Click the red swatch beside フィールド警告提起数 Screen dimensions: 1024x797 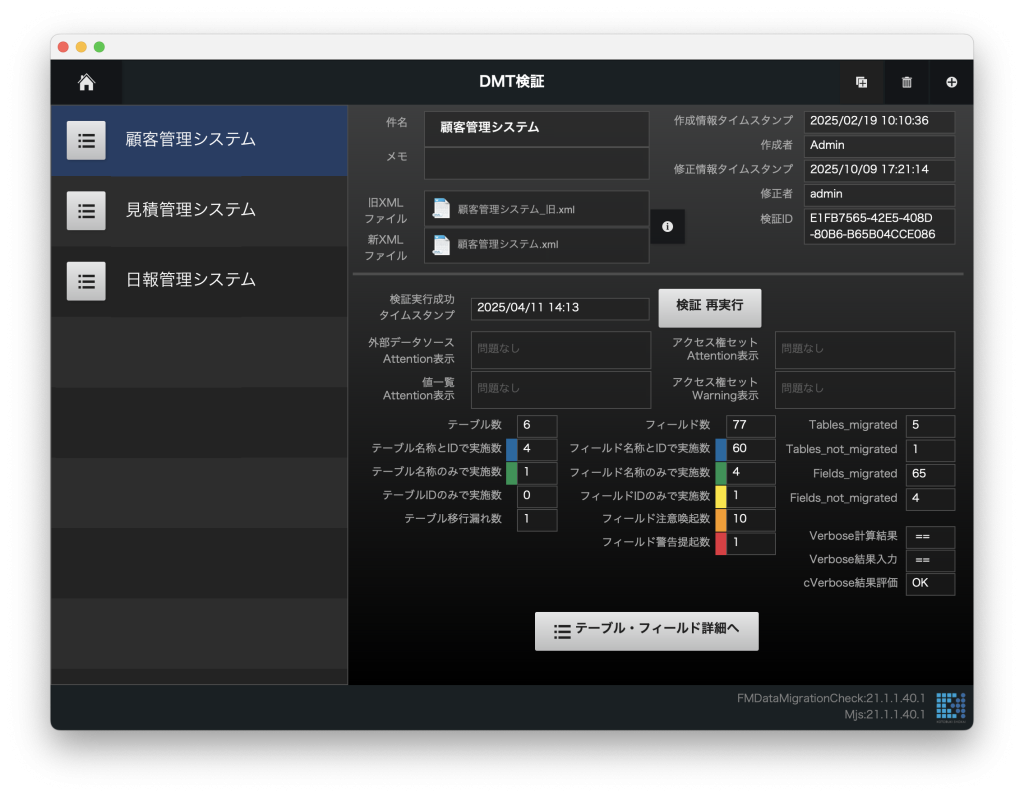point(721,543)
